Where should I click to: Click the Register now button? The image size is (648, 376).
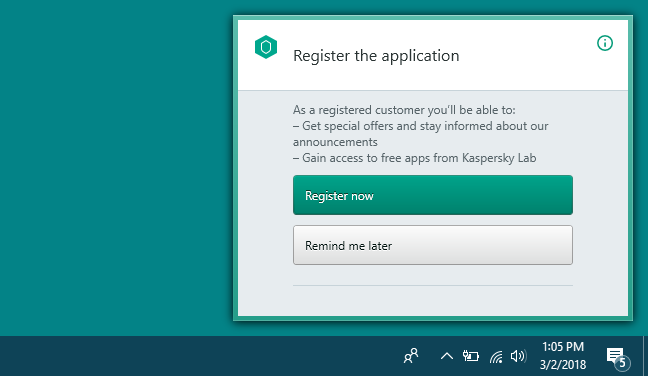pyautogui.click(x=433, y=195)
